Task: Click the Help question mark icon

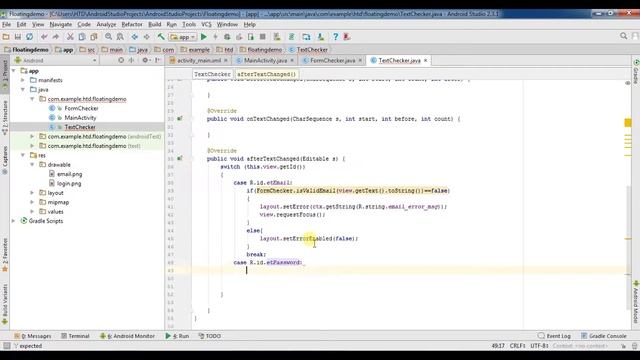Action: [x=335, y=37]
